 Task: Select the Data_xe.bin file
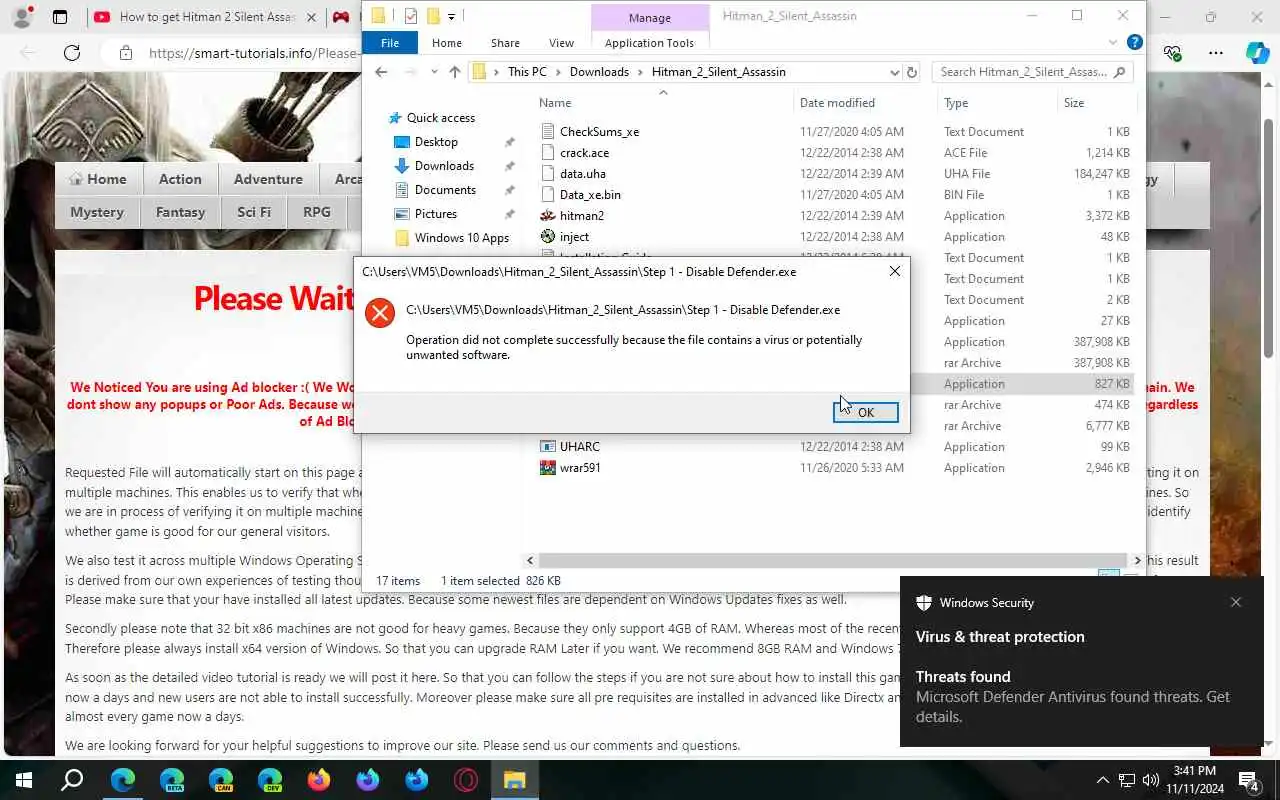click(590, 195)
